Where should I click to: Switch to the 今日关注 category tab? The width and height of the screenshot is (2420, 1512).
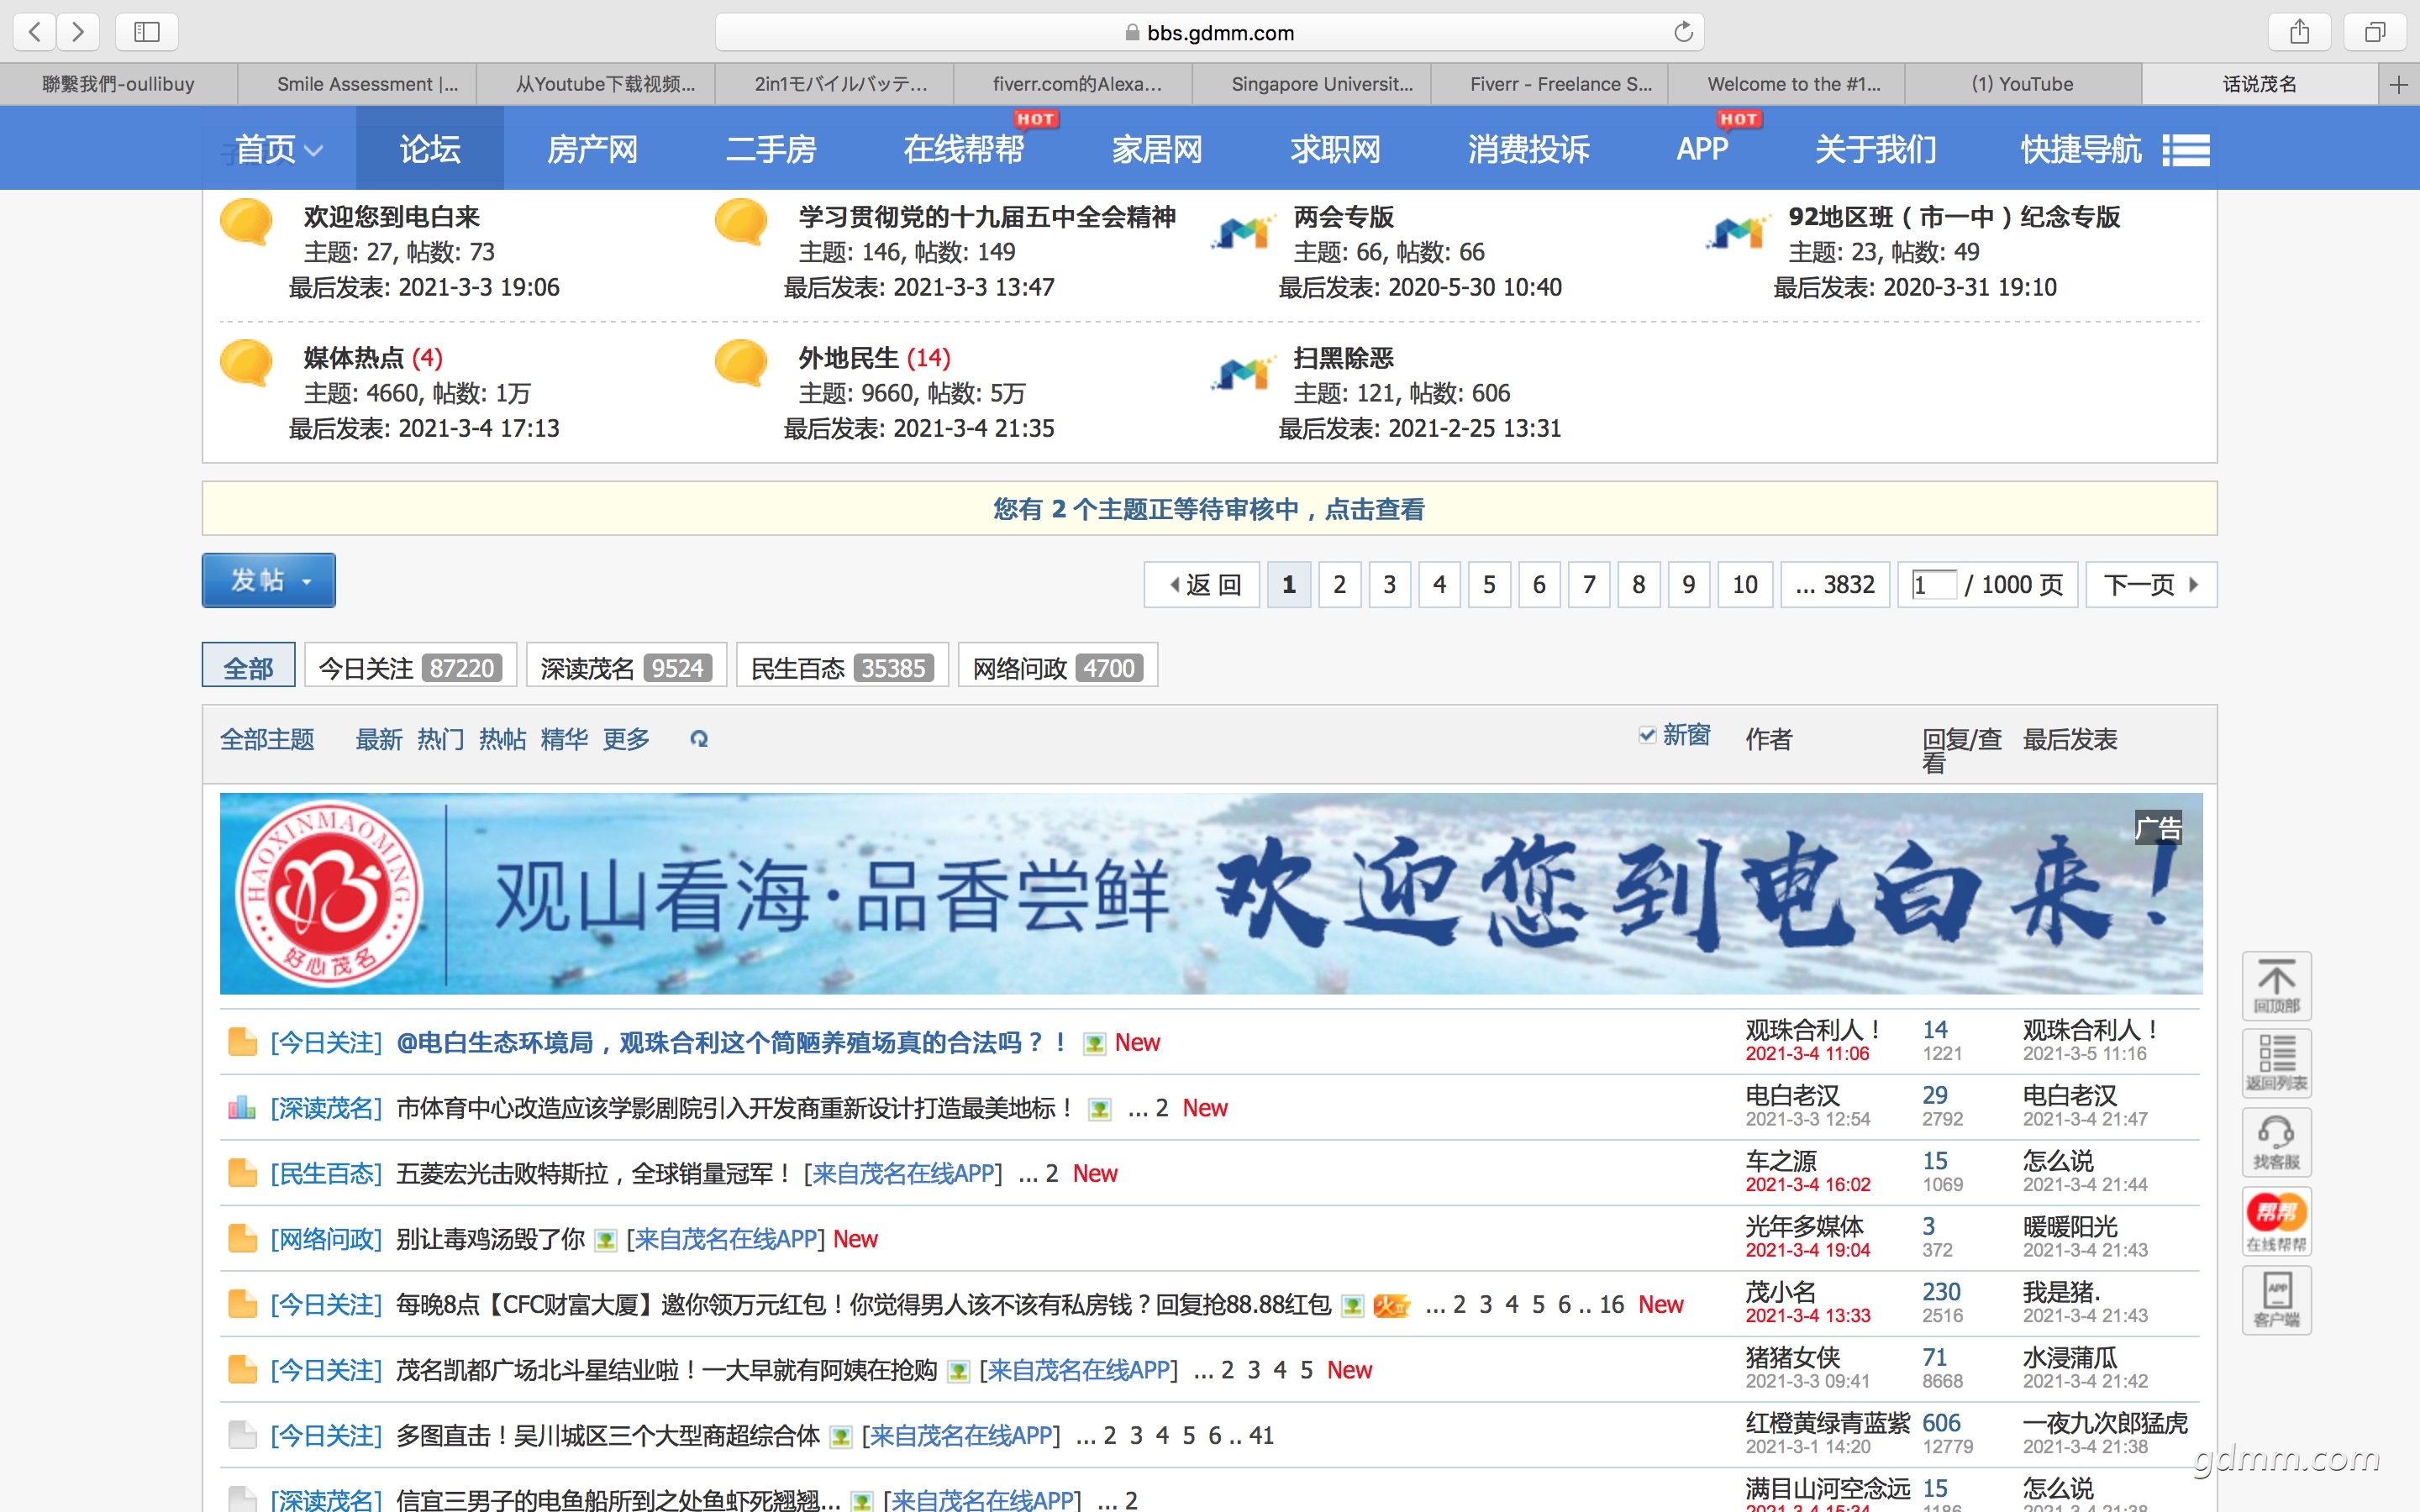pos(410,666)
